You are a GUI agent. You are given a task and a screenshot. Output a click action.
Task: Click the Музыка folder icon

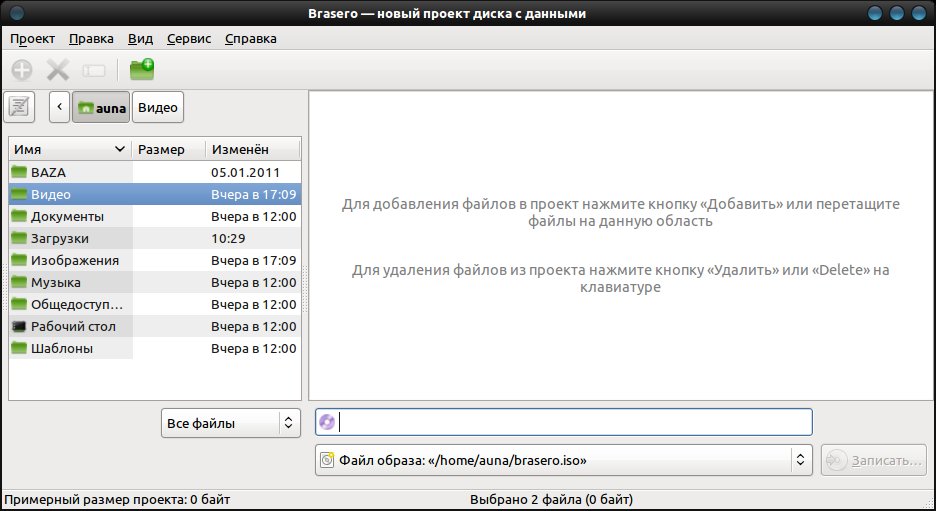click(19, 283)
